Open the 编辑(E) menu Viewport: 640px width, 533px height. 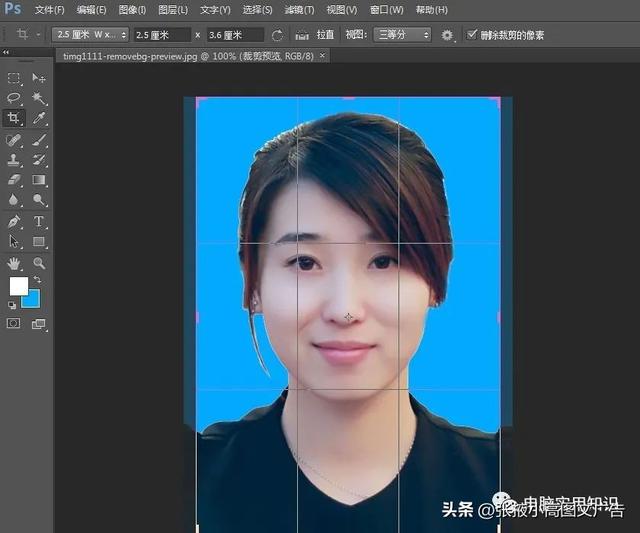click(x=91, y=10)
